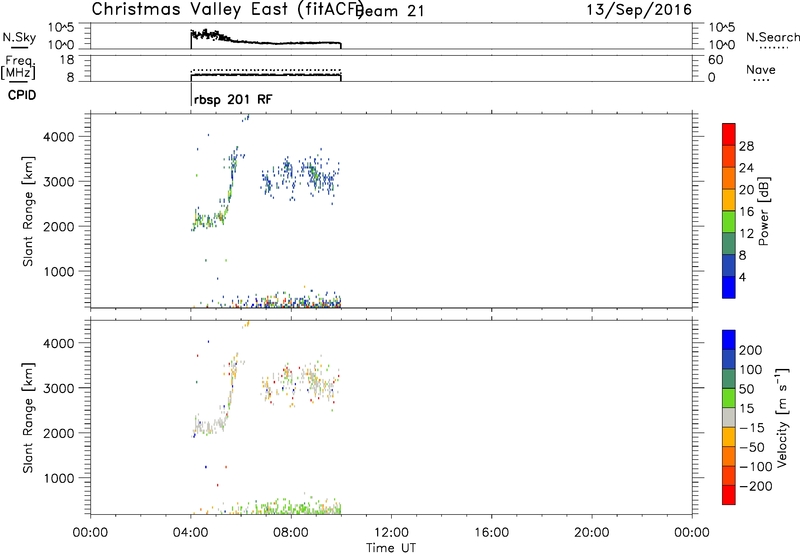
Task: Click the 'CPID' row label
Action: (x=22, y=95)
